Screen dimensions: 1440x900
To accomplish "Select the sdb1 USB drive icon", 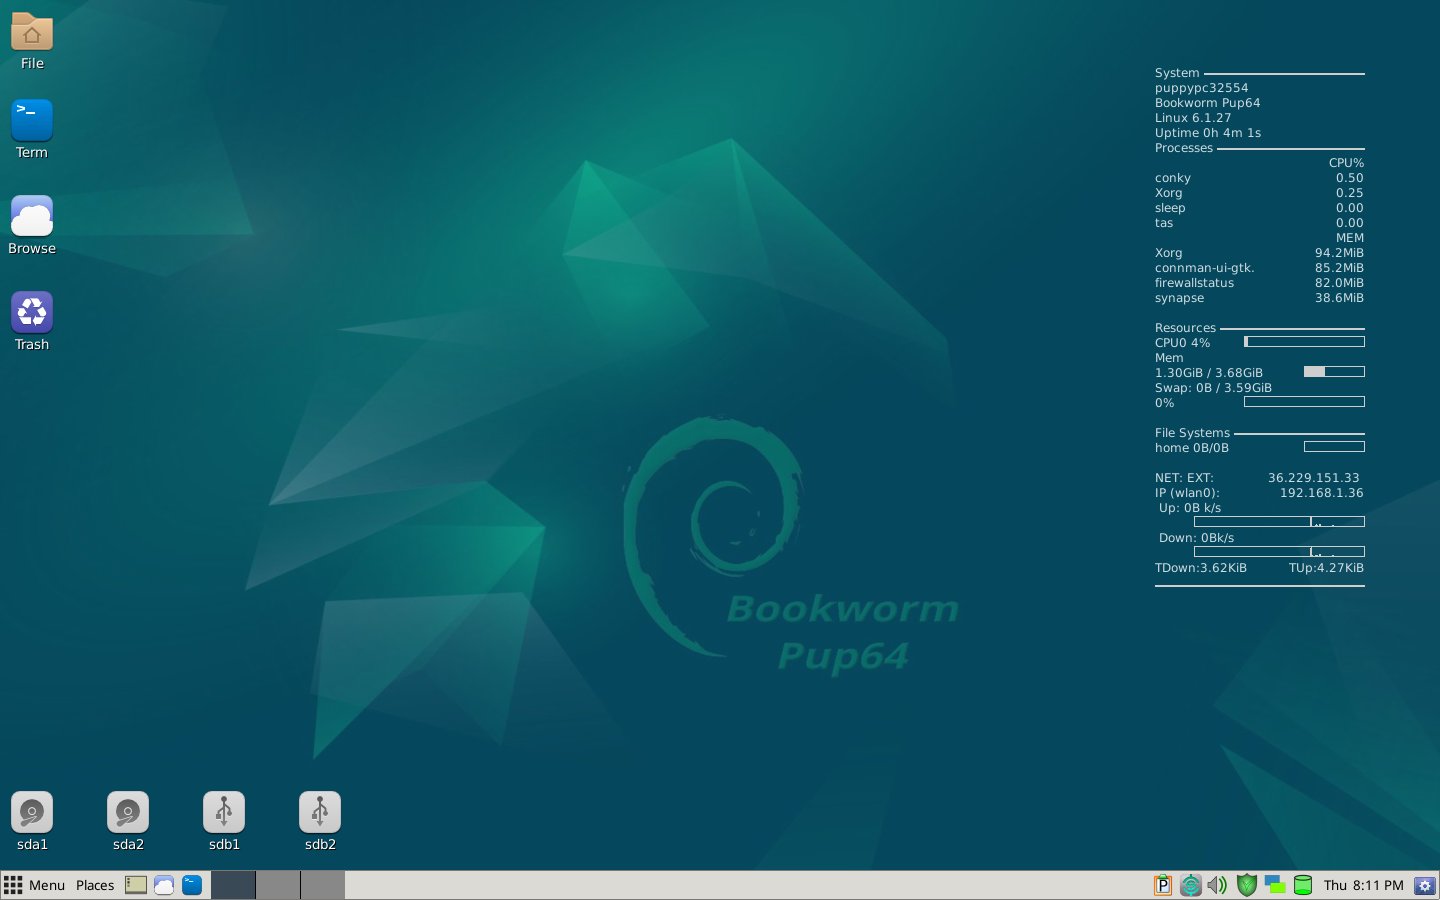I will coord(224,812).
